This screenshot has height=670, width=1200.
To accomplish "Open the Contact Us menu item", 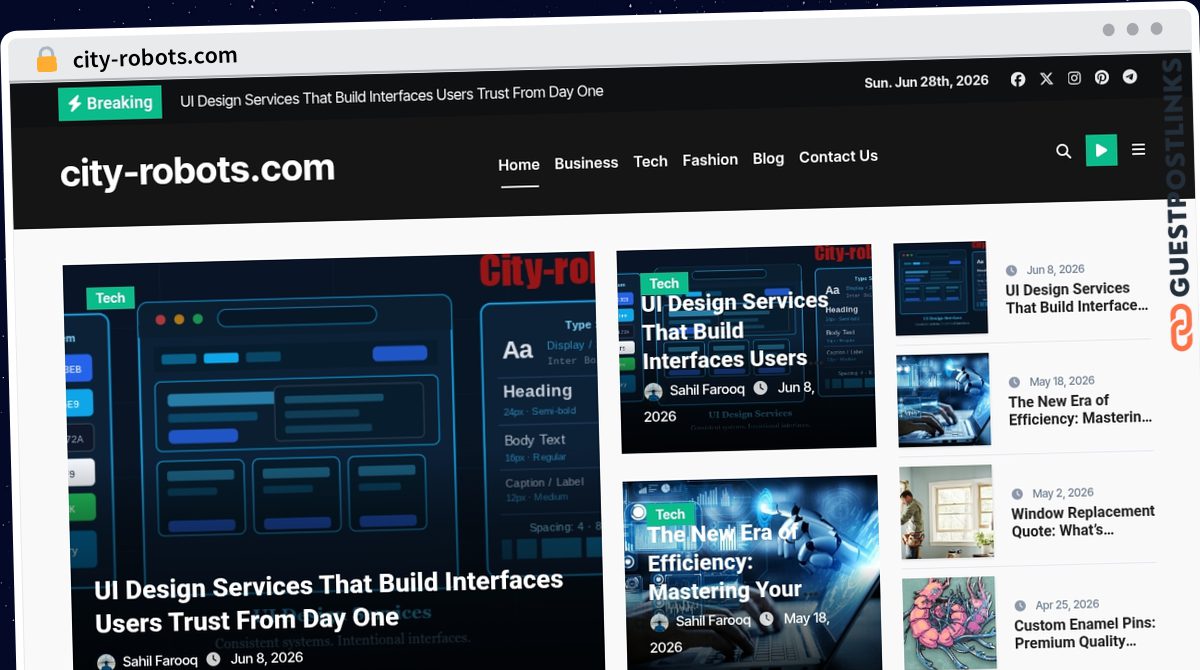I will click(x=838, y=156).
